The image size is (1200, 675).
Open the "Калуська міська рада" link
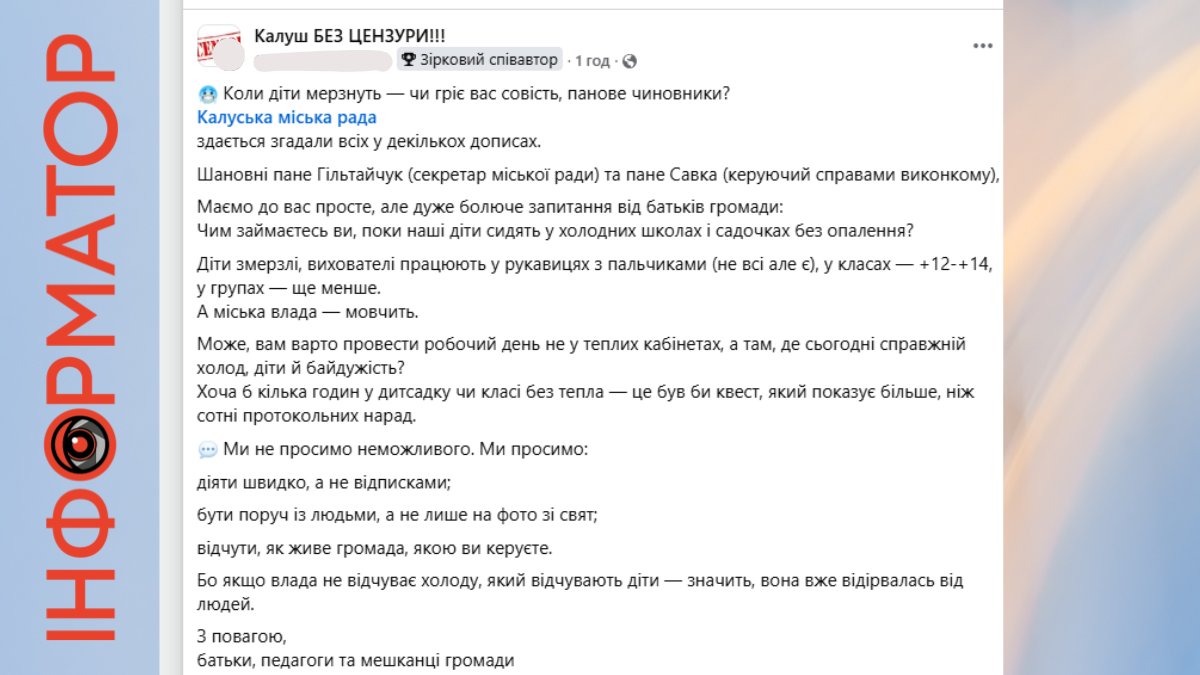tap(286, 117)
